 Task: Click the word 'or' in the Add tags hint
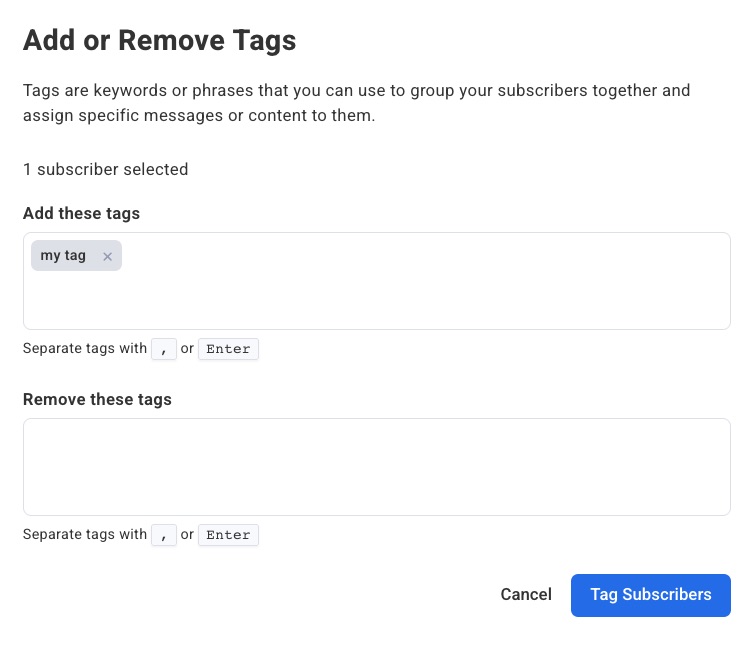click(187, 350)
